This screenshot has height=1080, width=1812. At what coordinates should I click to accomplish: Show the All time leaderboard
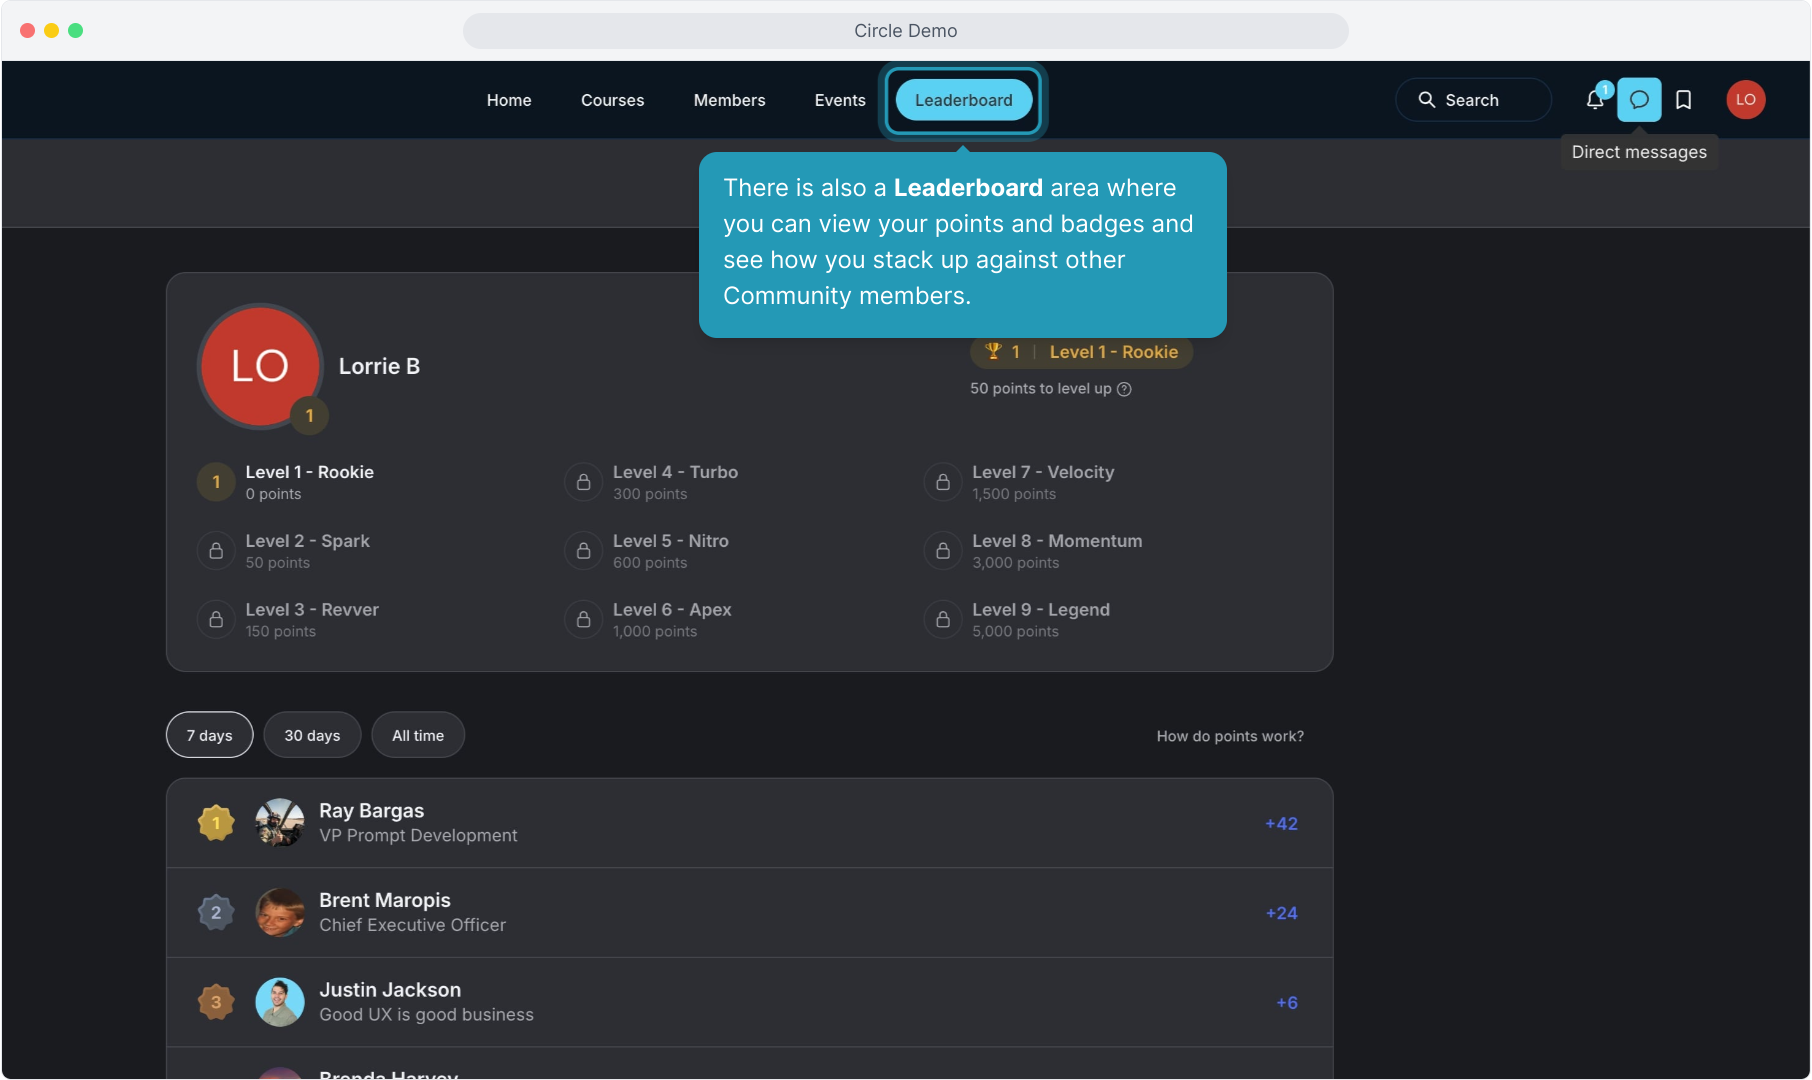418,735
